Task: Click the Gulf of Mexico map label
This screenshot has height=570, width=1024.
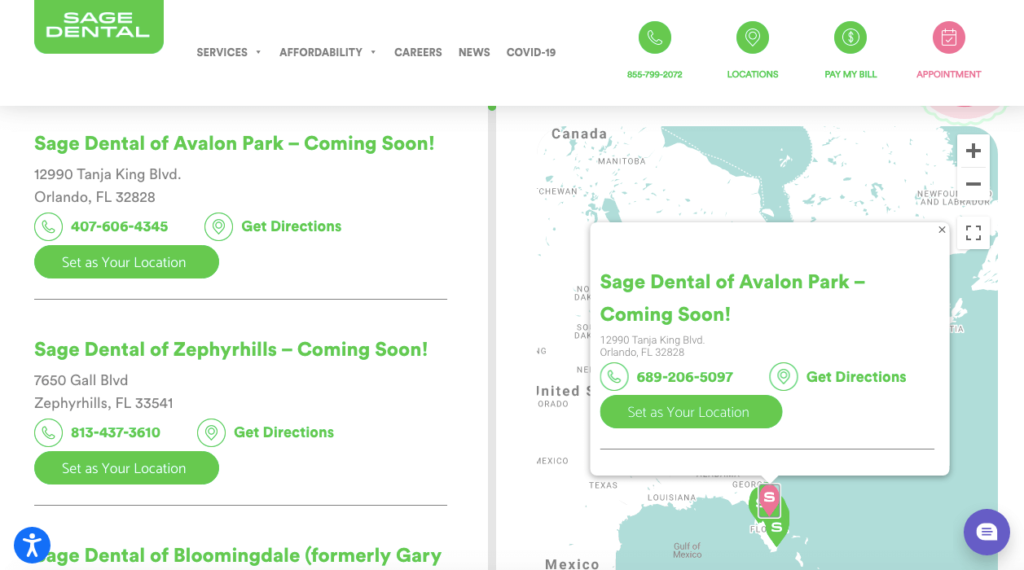Action: (x=687, y=550)
